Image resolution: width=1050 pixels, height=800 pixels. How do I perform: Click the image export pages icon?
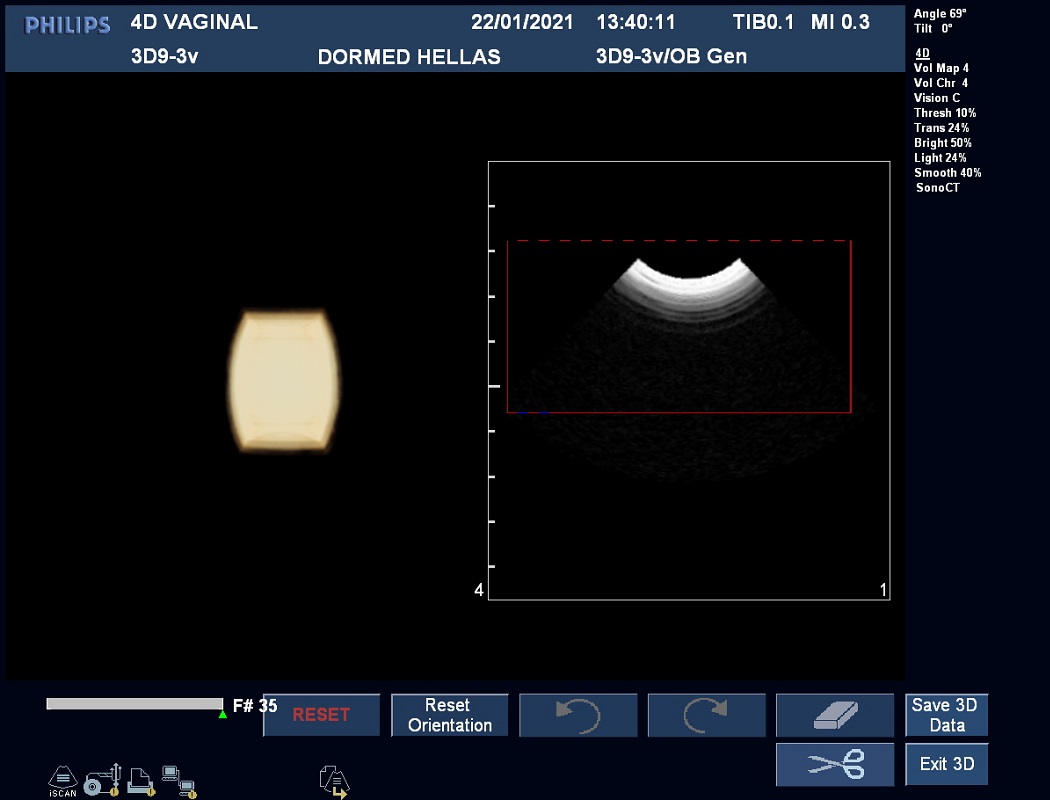pyautogui.click(x=333, y=780)
